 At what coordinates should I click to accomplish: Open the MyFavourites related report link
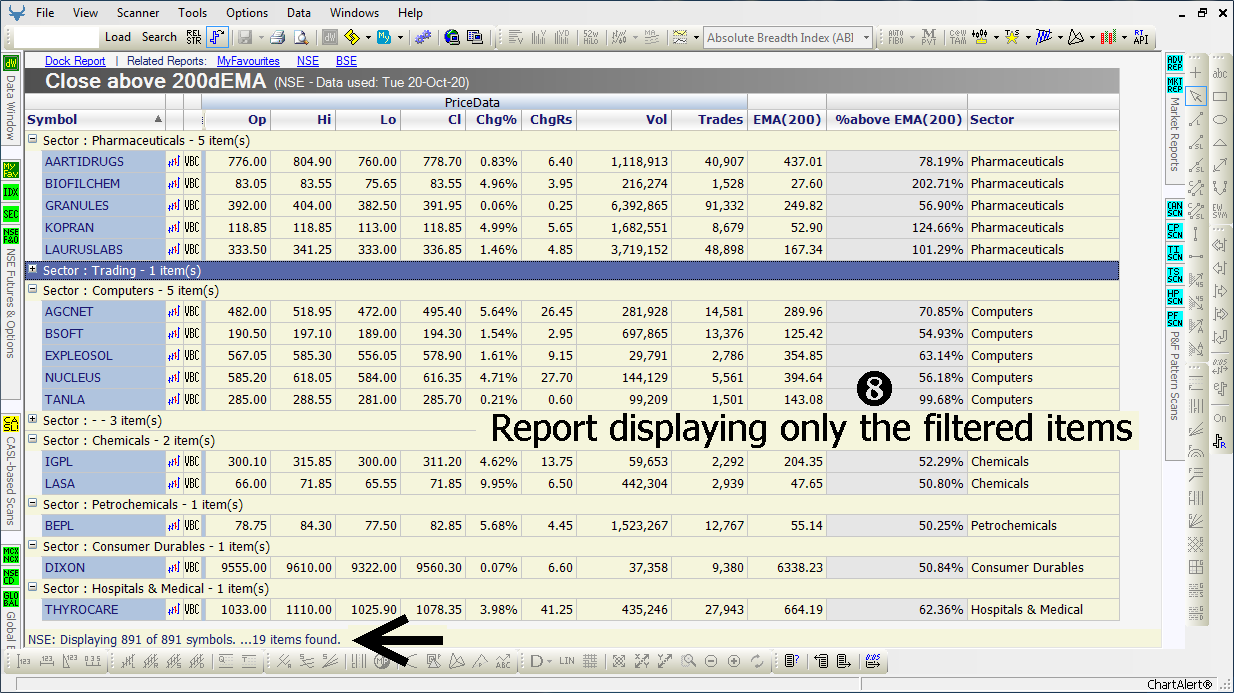(x=248, y=61)
